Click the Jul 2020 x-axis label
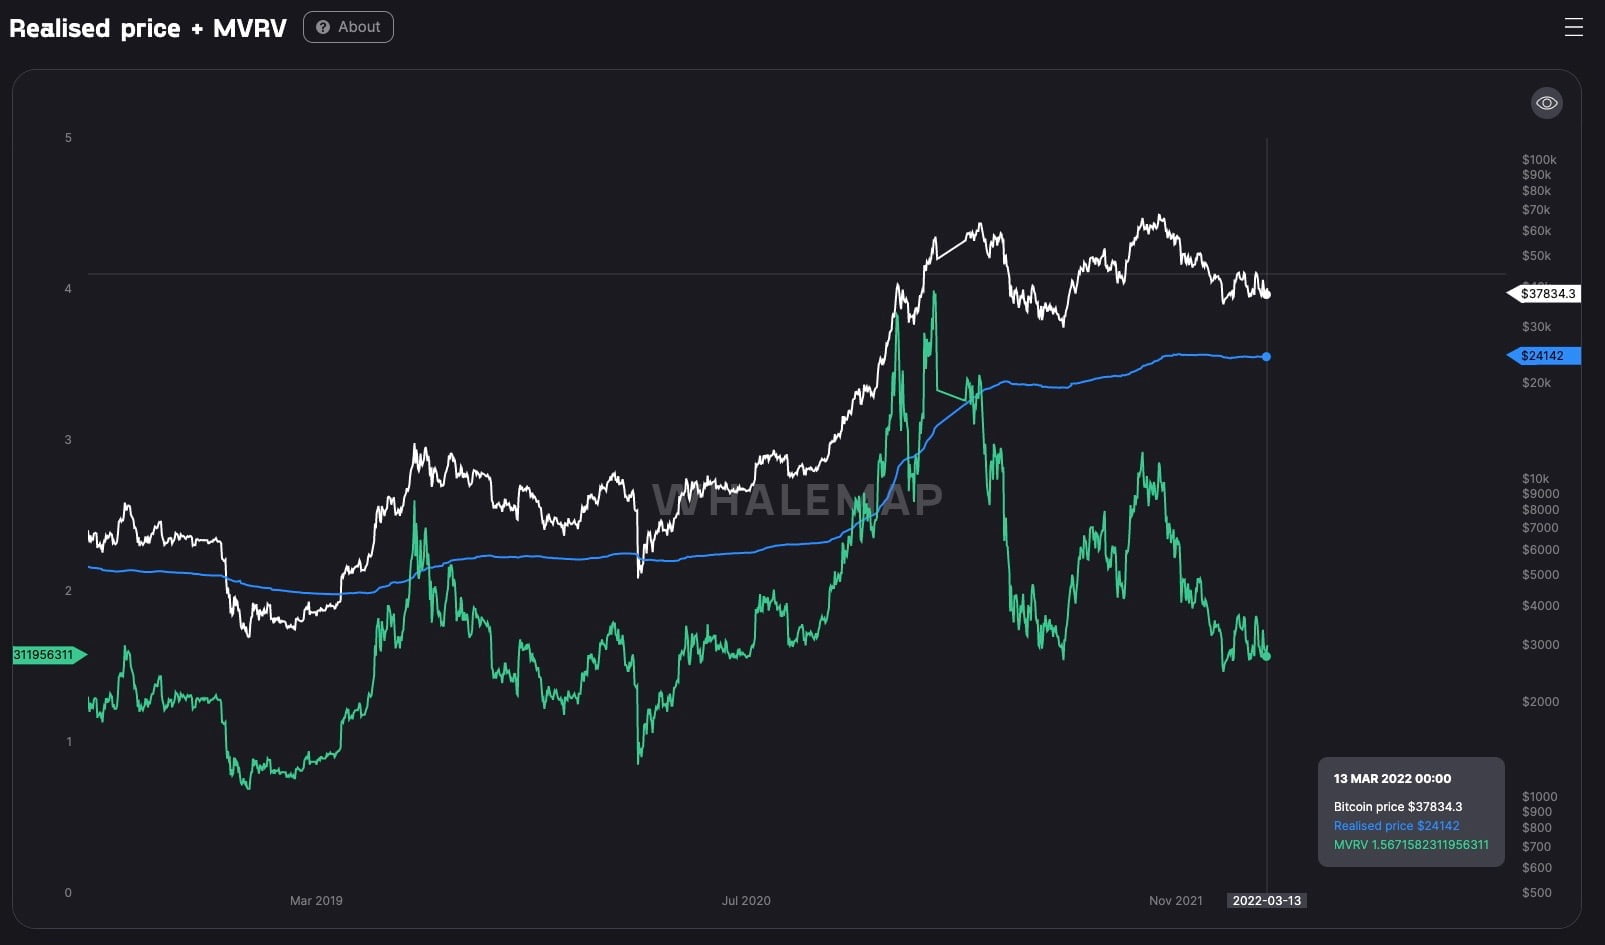The height and width of the screenshot is (945, 1605). click(746, 901)
